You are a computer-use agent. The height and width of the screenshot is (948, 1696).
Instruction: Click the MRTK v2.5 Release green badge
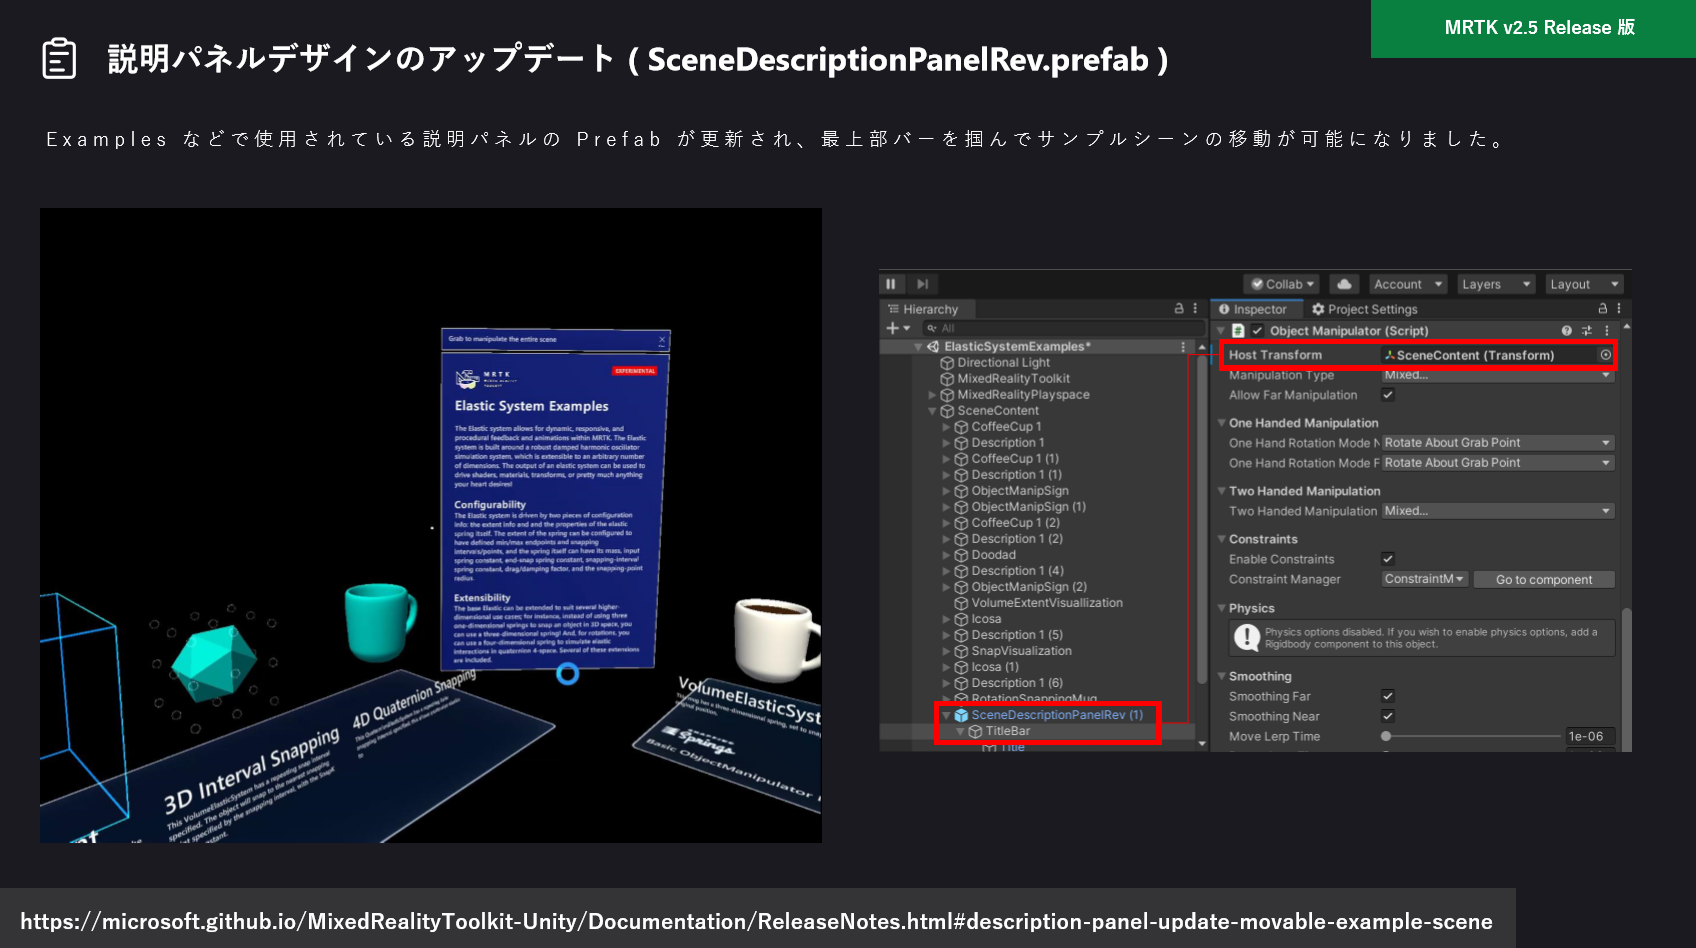click(1533, 28)
